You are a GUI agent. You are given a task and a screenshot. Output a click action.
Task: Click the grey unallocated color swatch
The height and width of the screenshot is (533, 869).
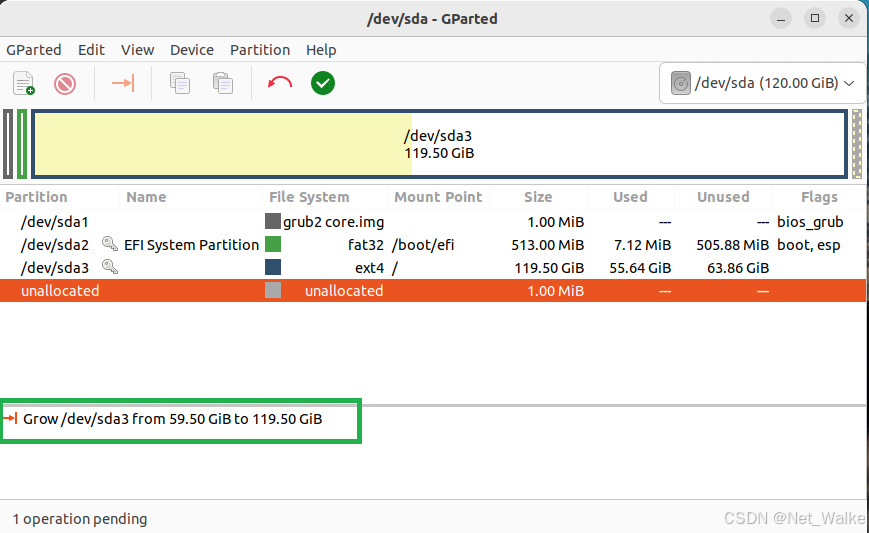(273, 290)
